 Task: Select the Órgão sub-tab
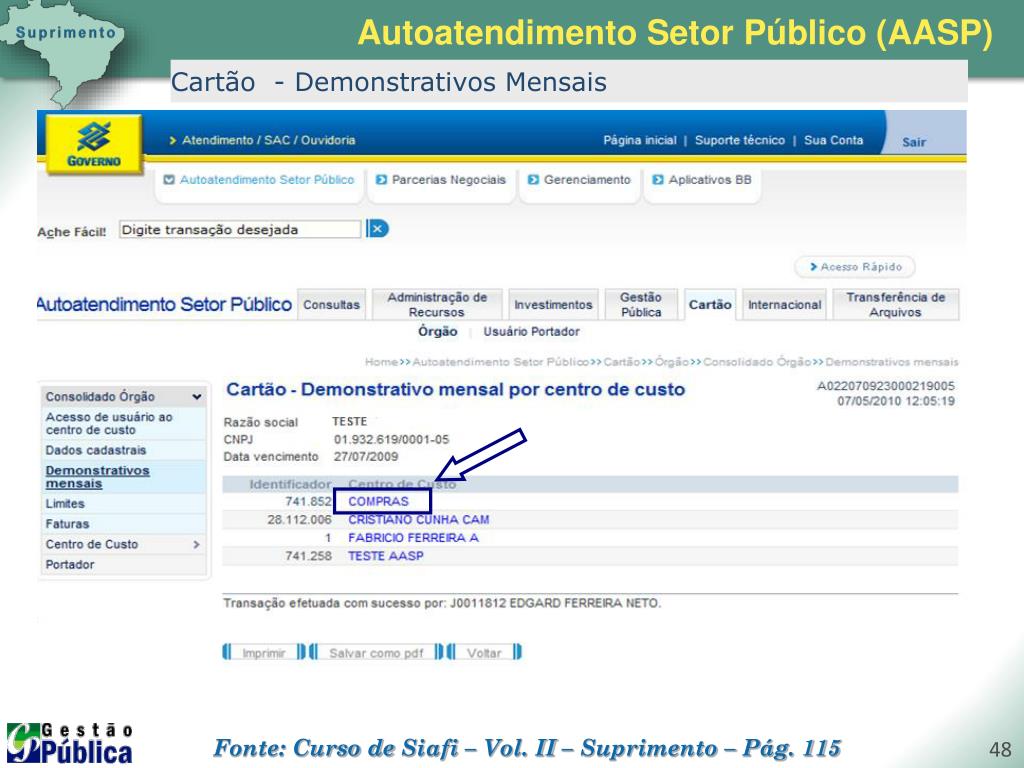click(x=438, y=331)
